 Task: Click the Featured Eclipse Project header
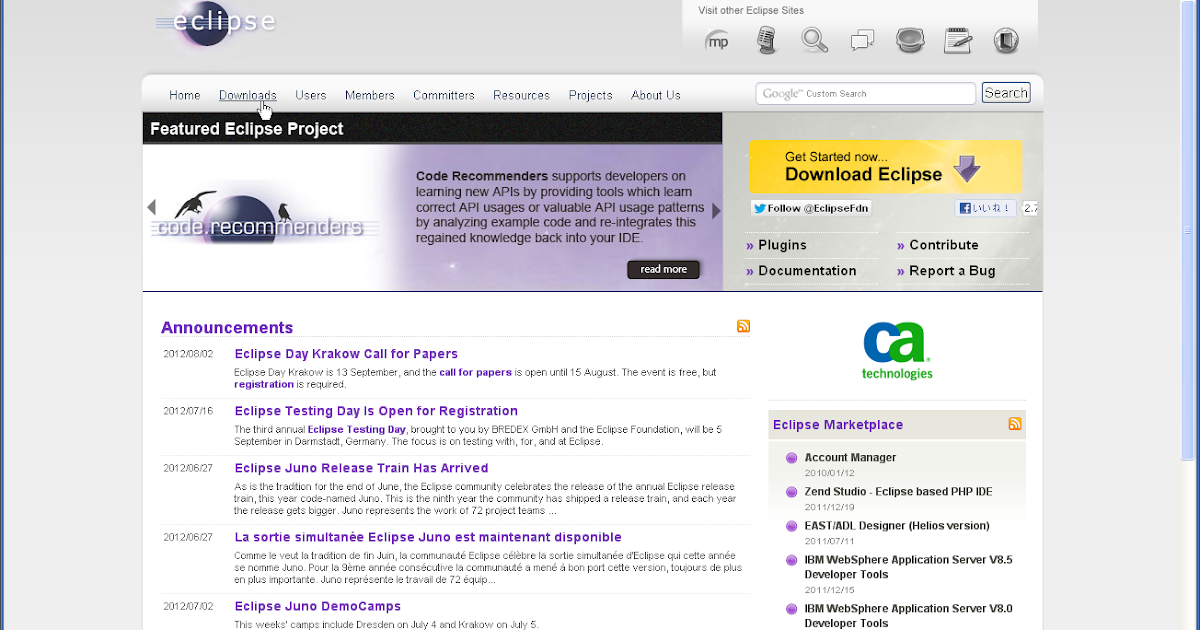click(x=247, y=129)
